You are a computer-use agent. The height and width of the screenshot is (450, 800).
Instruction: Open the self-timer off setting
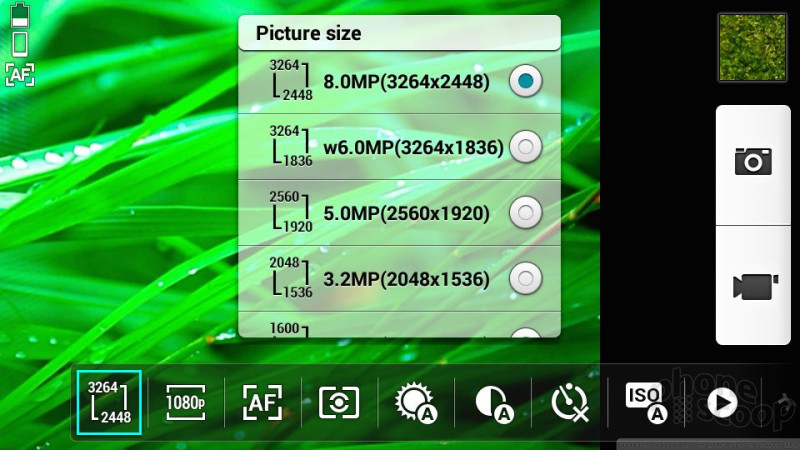coord(570,403)
